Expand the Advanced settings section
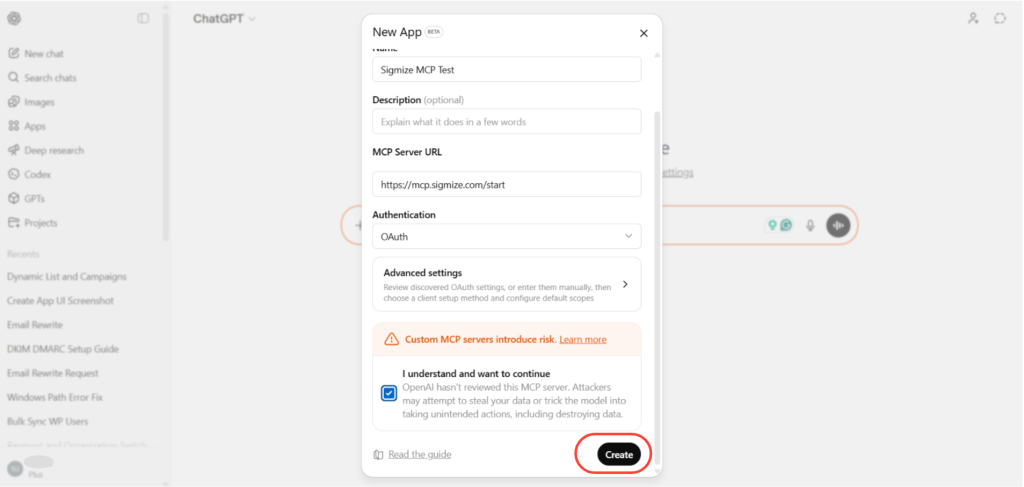The width and height of the screenshot is (1024, 487). point(507,284)
